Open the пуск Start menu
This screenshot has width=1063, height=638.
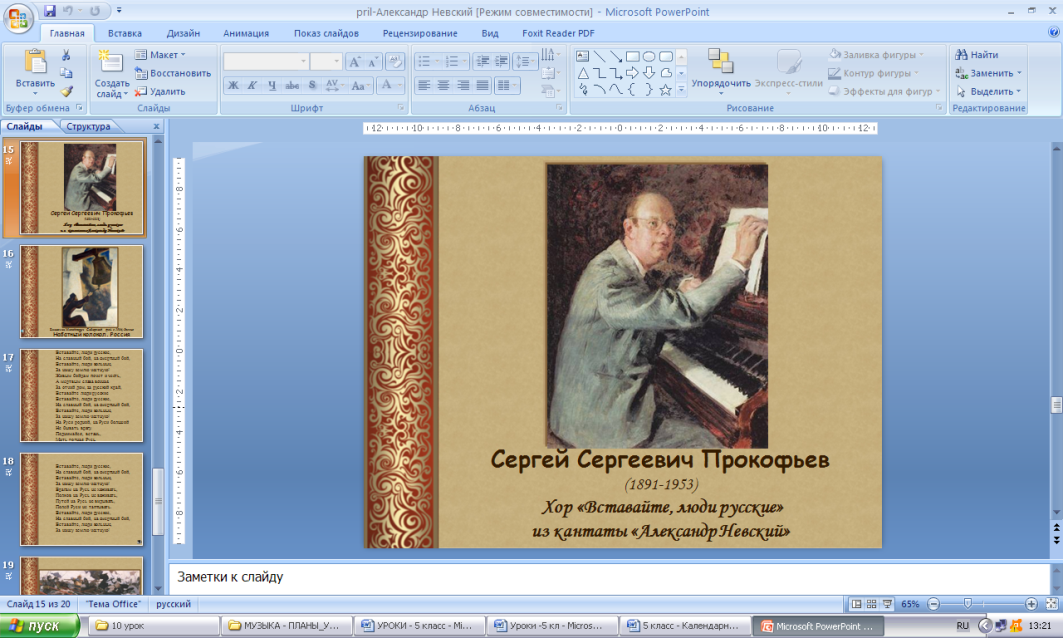(39, 625)
